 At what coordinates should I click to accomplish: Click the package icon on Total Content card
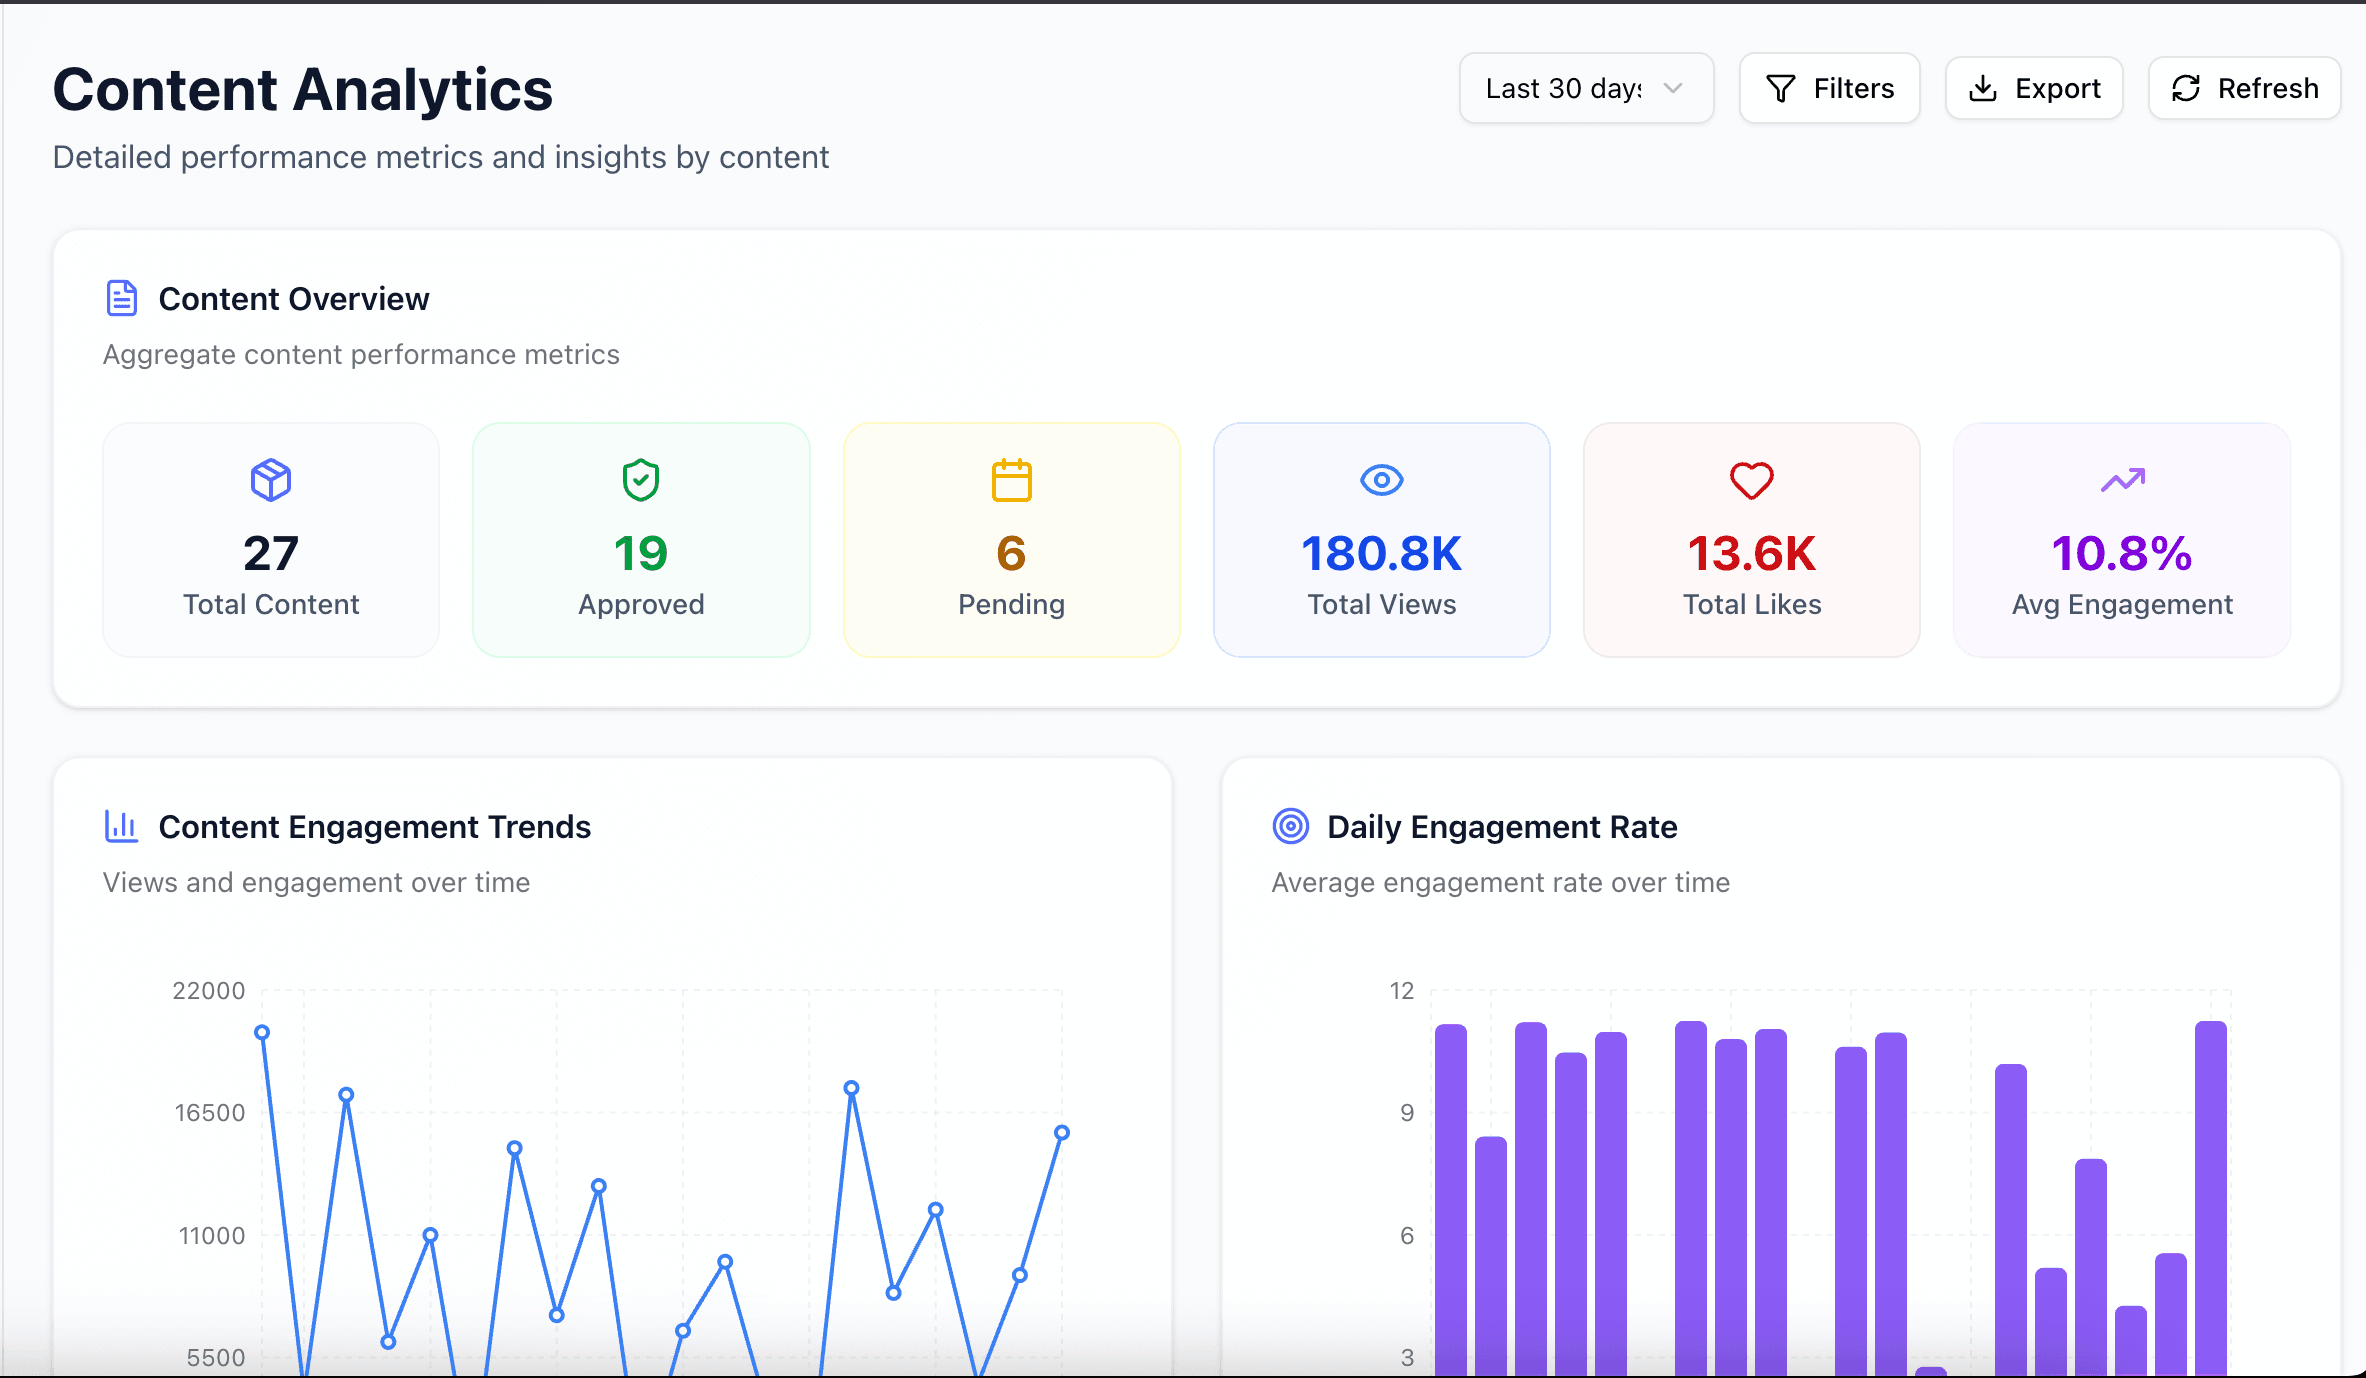click(270, 480)
